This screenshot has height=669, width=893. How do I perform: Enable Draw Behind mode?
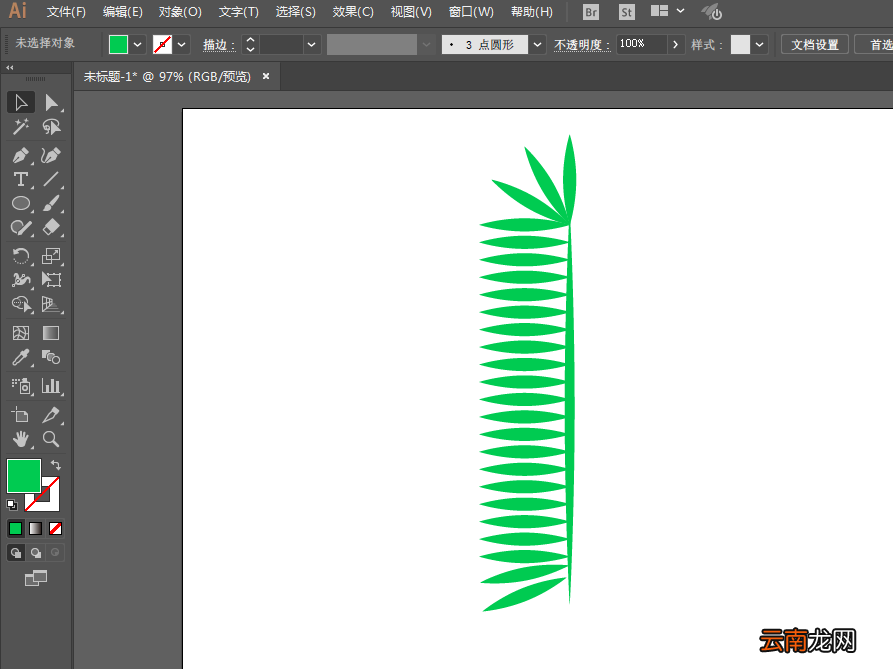point(36,553)
